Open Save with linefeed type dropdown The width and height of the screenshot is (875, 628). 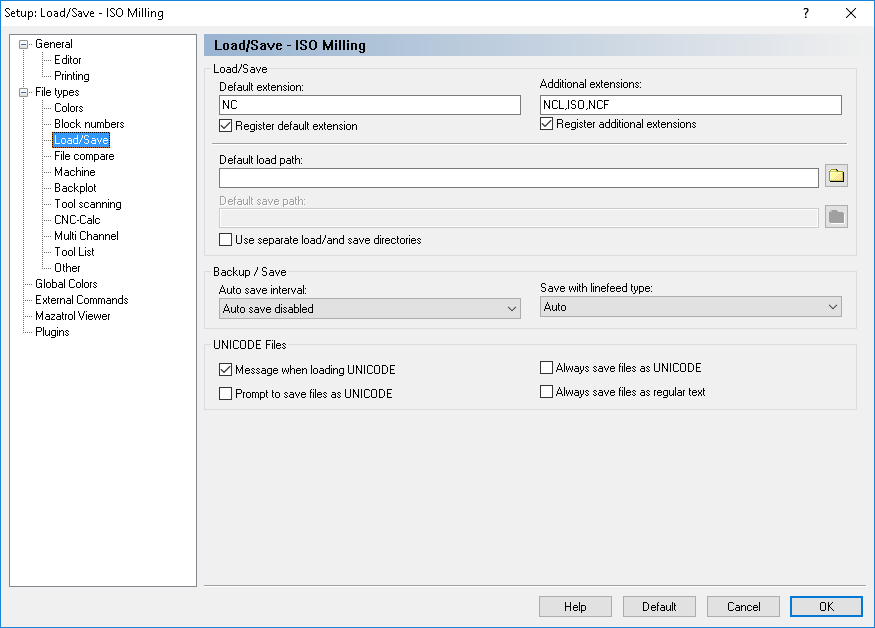point(691,306)
